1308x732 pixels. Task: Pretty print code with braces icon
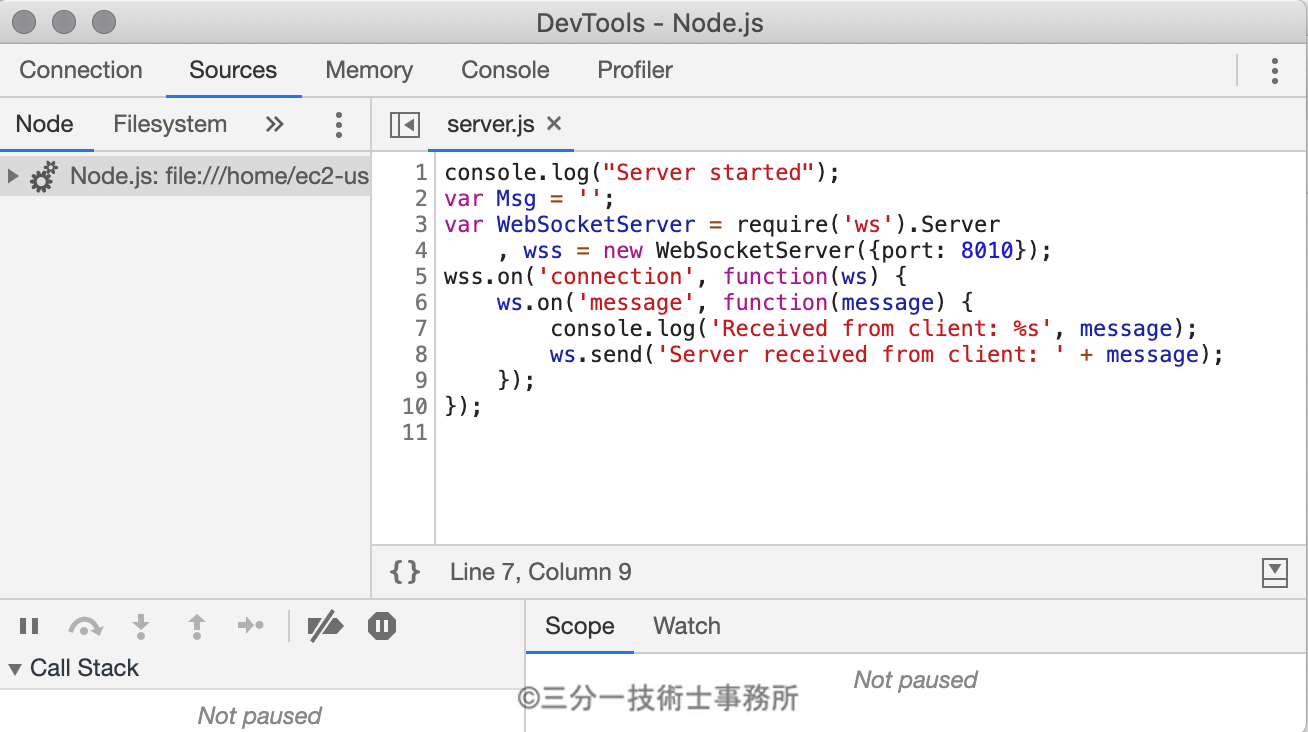pos(405,572)
